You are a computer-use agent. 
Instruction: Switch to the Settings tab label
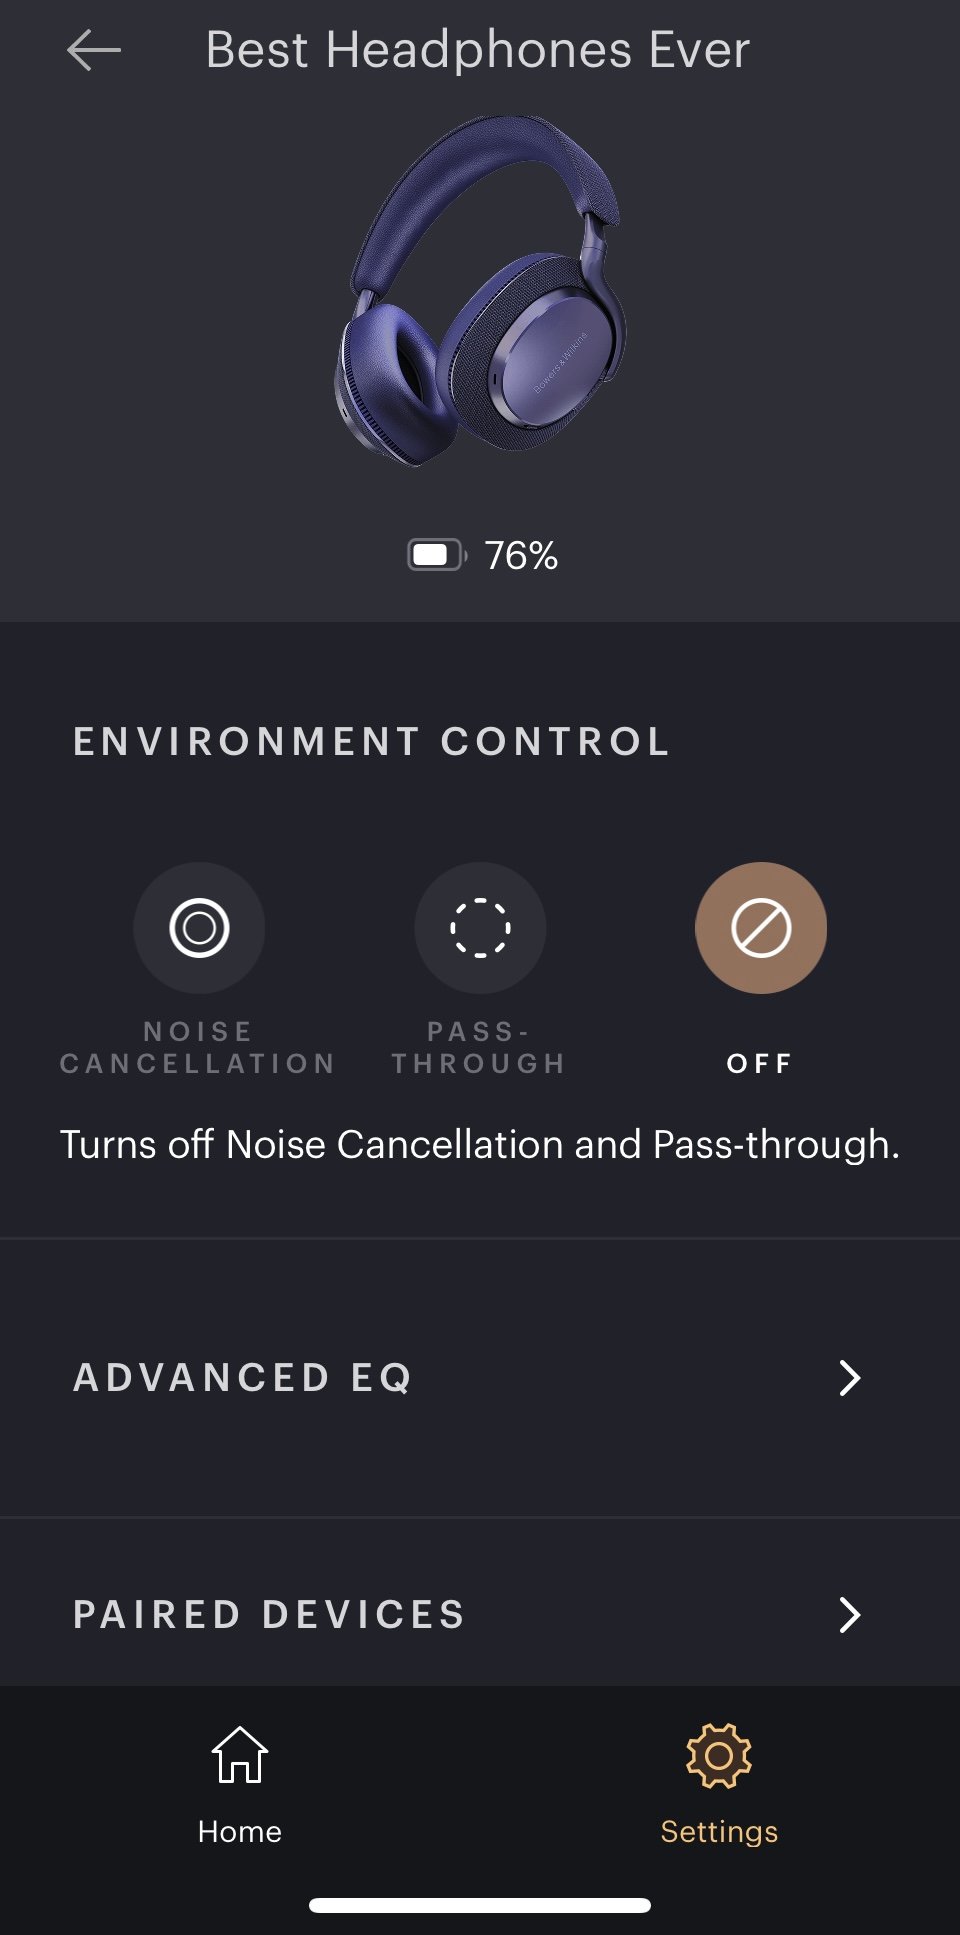[719, 1832]
